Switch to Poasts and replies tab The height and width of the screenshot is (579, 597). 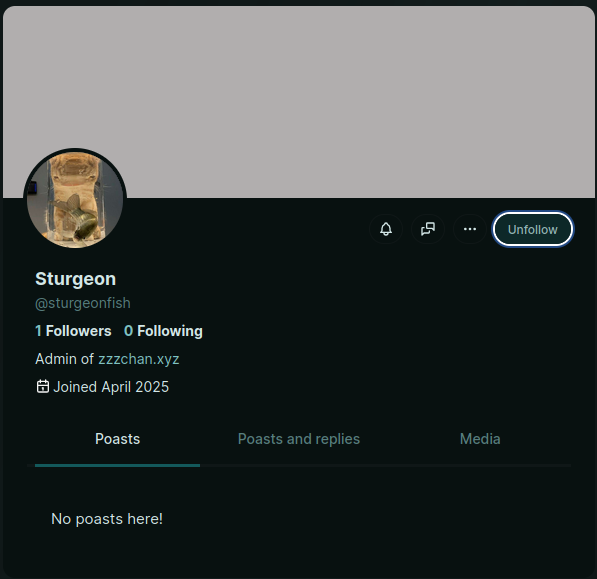(x=299, y=439)
